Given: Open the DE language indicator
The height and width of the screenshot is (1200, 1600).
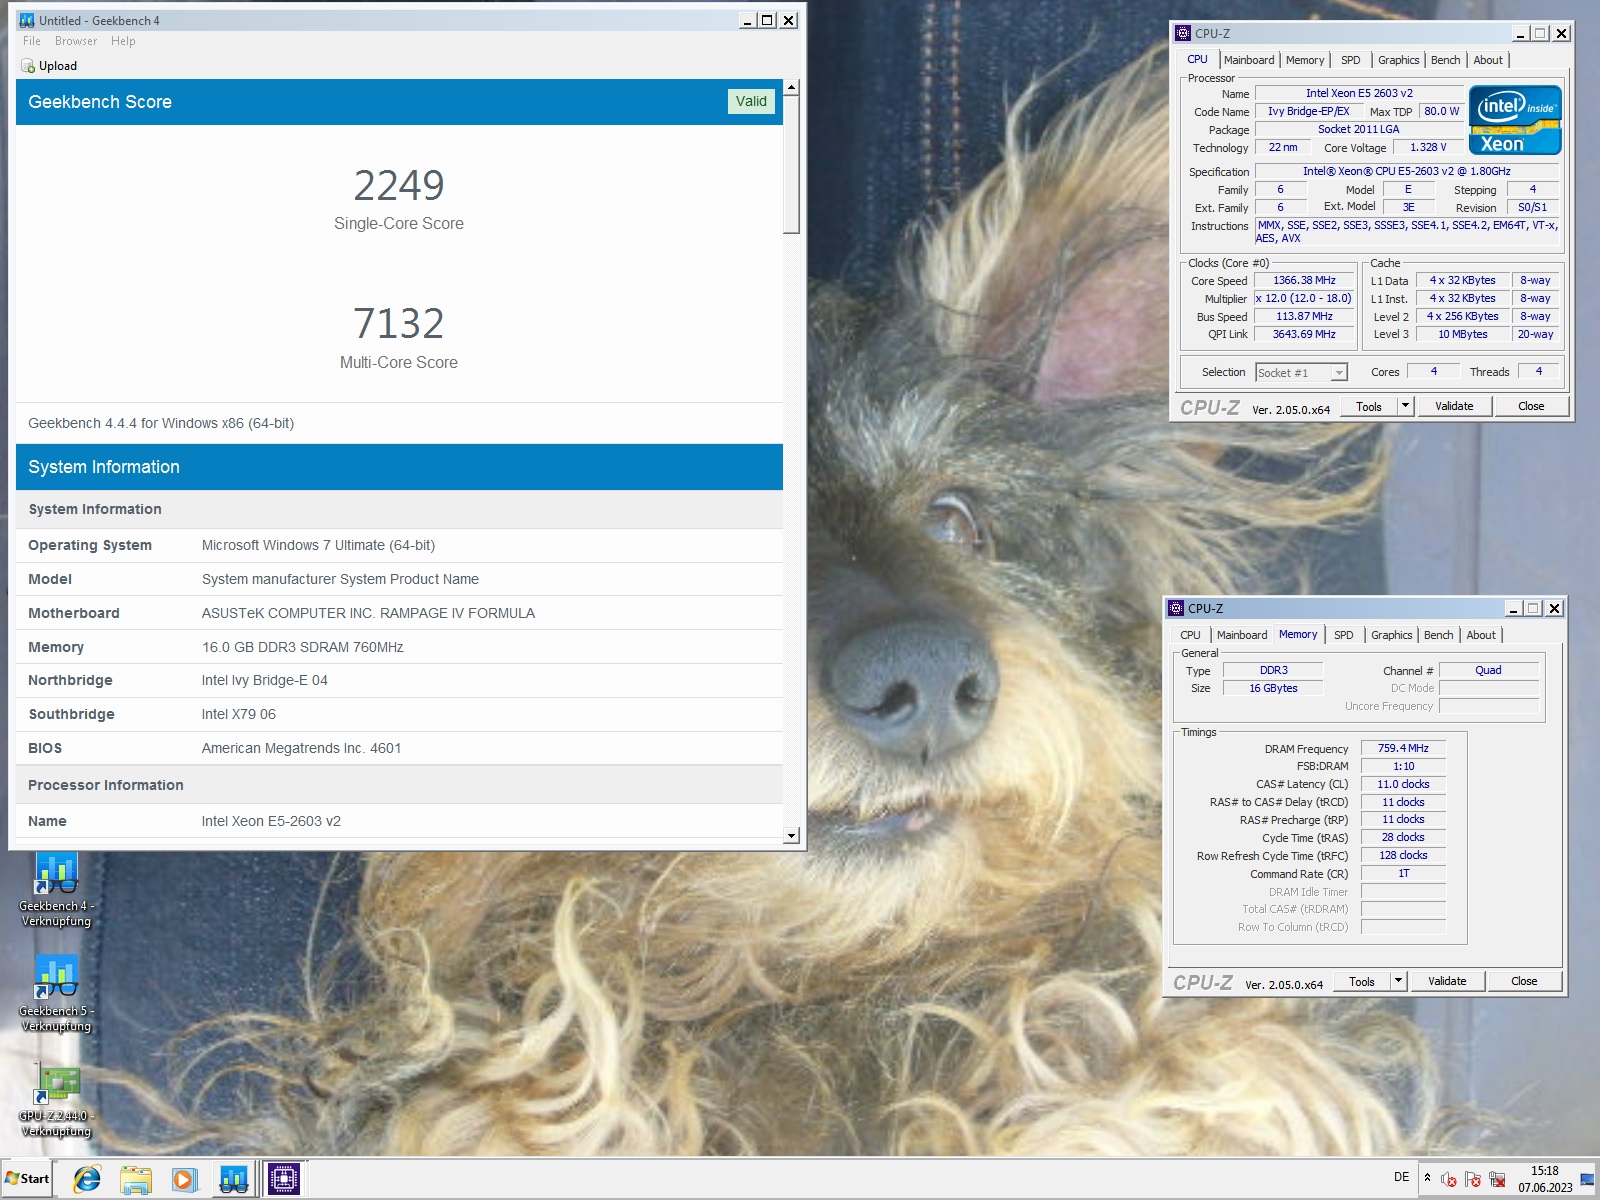Looking at the screenshot, I should tap(1401, 1177).
